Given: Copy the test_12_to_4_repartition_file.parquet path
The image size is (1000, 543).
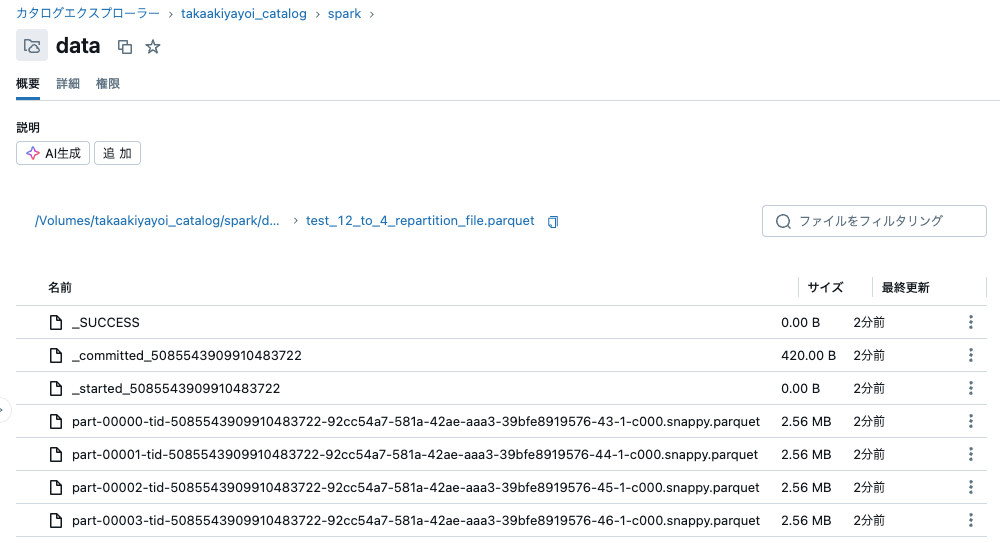Looking at the screenshot, I should 553,221.
